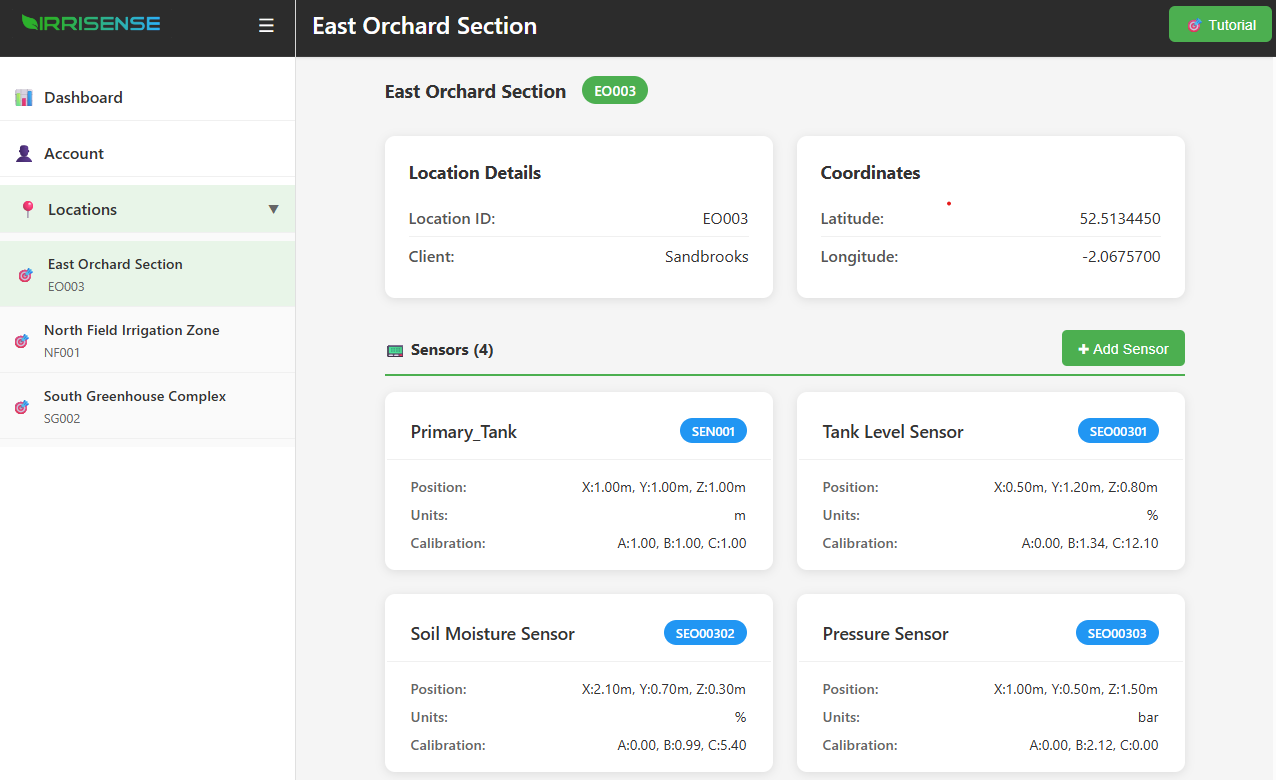The image size is (1276, 780).
Task: Click the North Field Irrigation Zone icon
Action: click(x=22, y=341)
